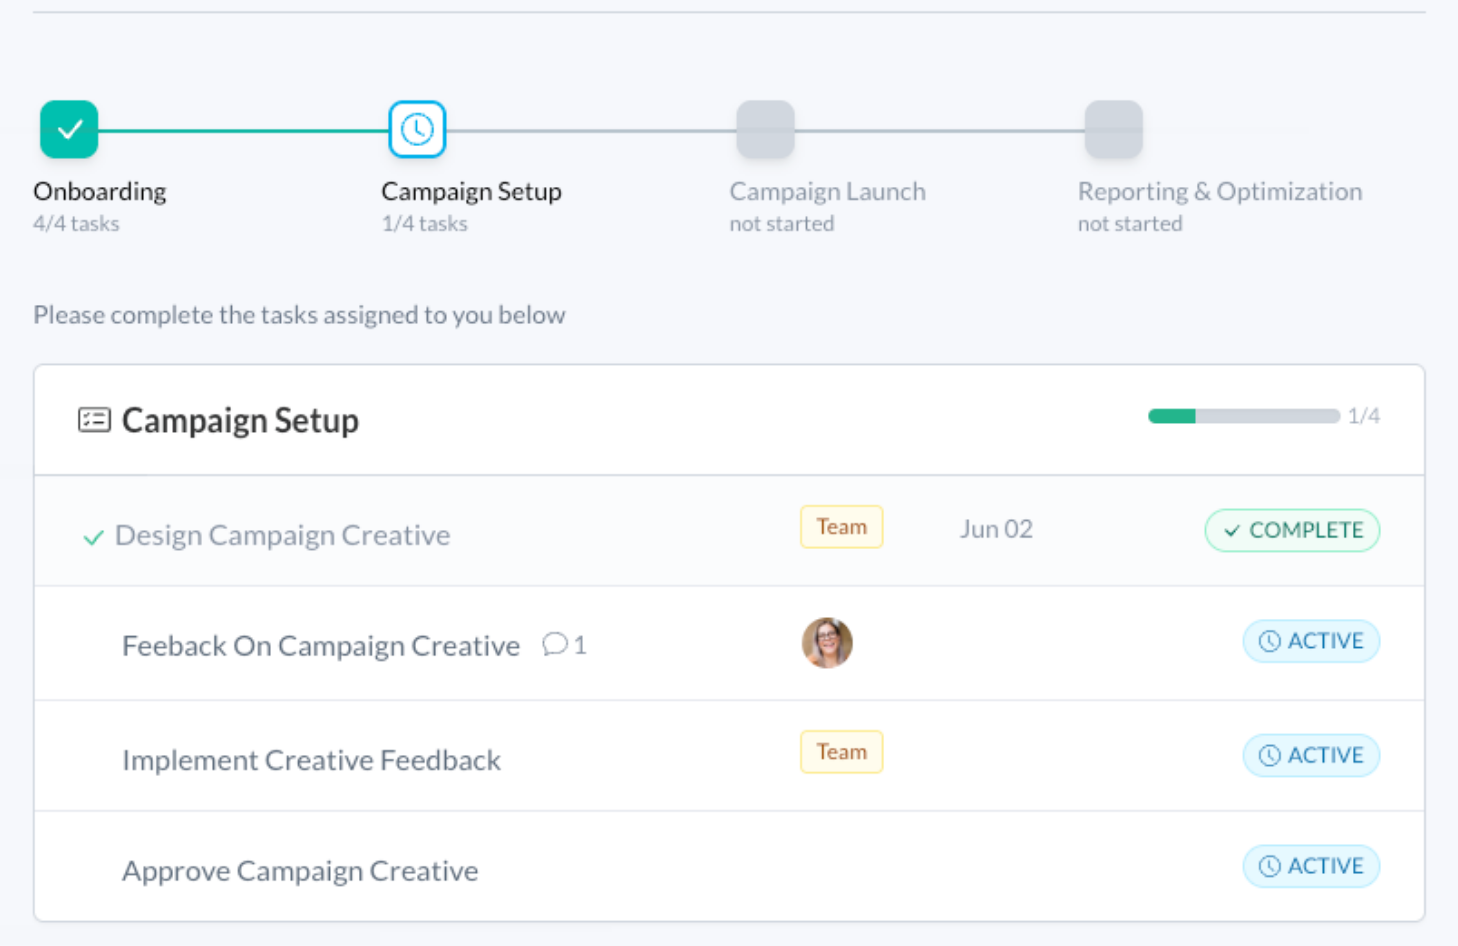Click the Onboarding completed checkmark step icon
The width and height of the screenshot is (1458, 946).
[69, 129]
